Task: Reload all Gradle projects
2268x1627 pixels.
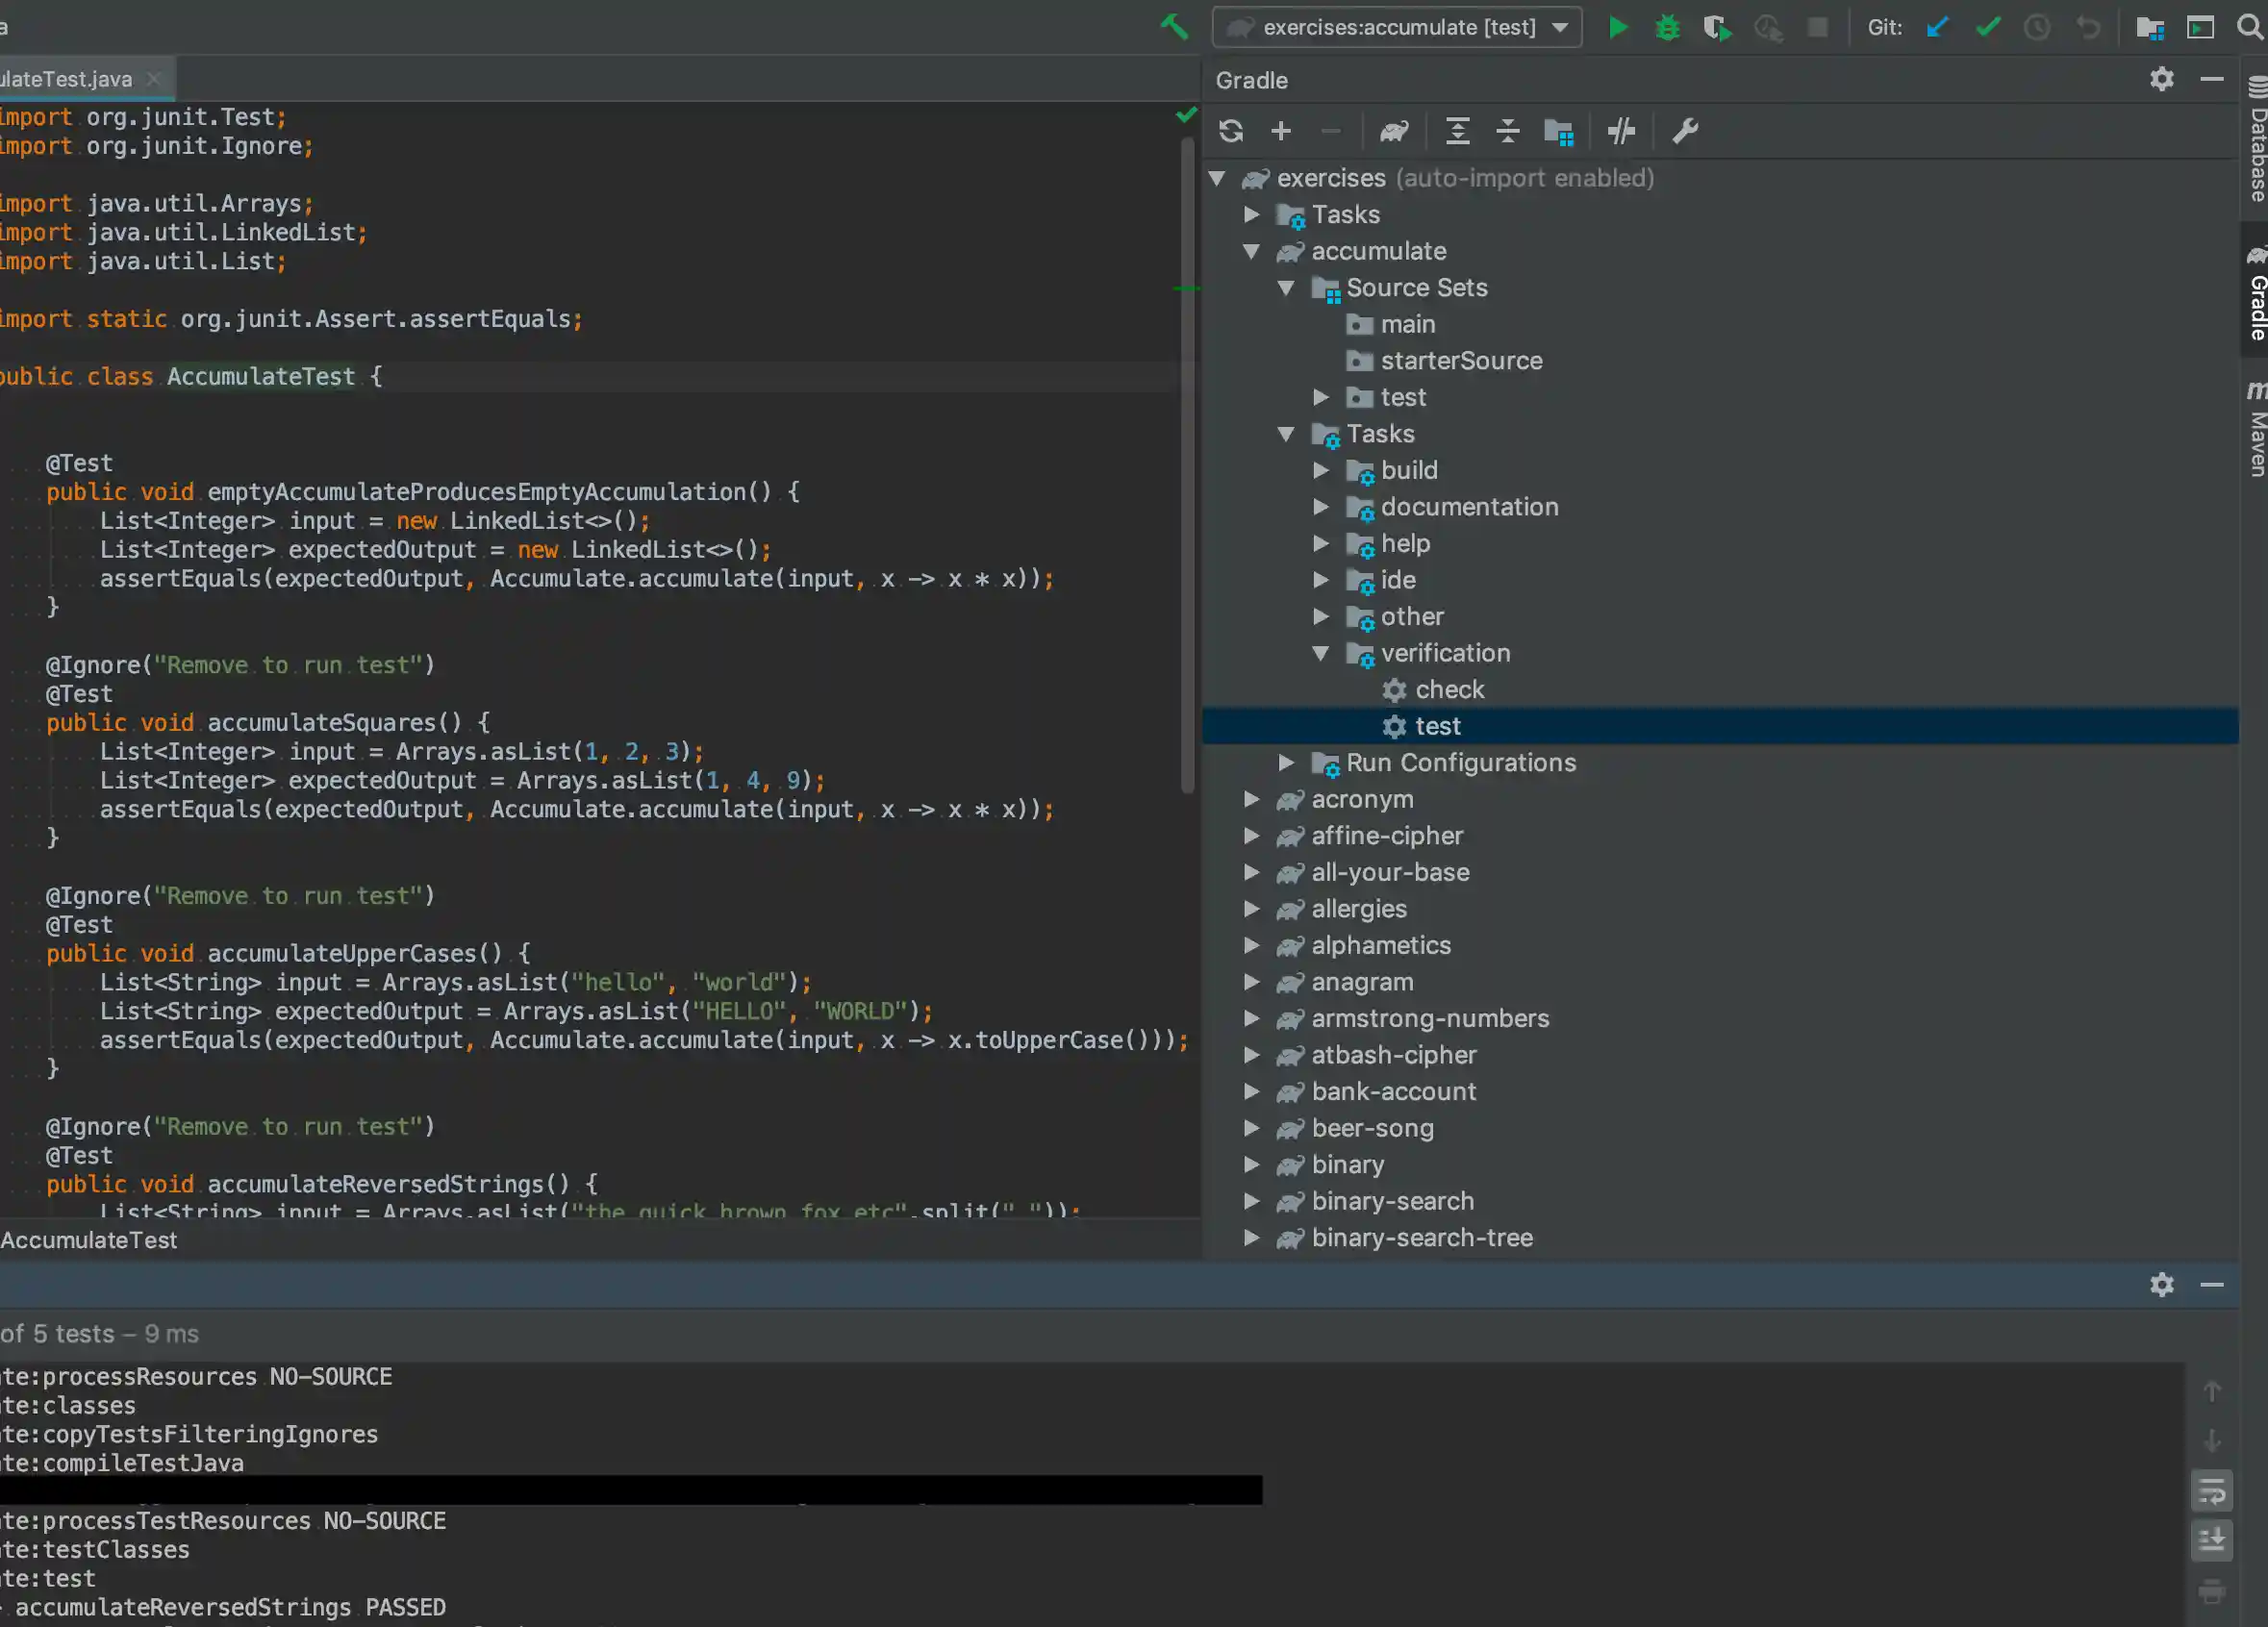Action: point(1231,131)
